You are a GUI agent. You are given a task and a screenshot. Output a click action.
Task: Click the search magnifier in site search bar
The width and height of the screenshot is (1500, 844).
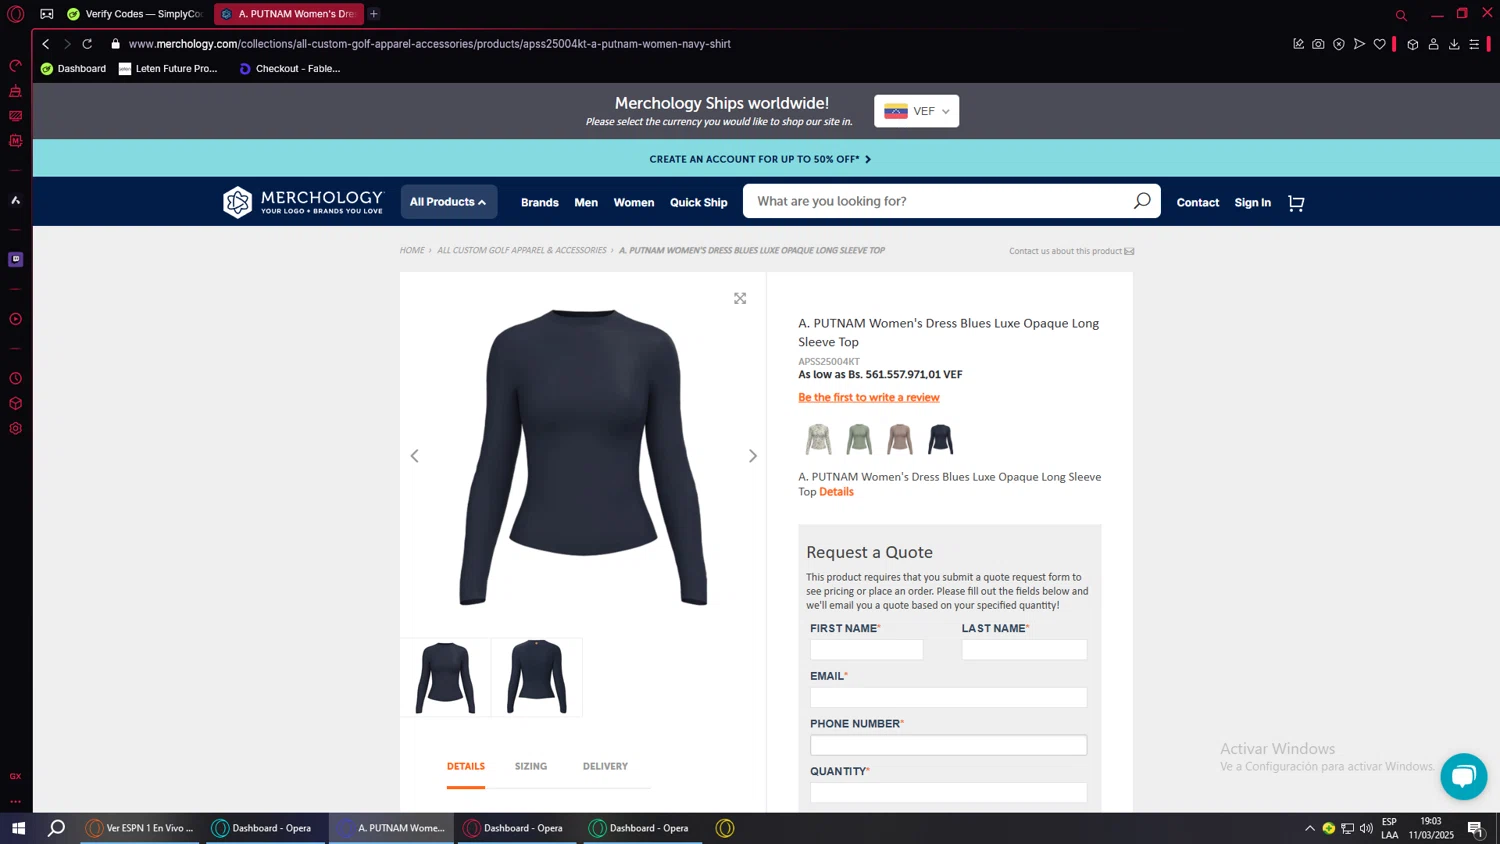1142,201
